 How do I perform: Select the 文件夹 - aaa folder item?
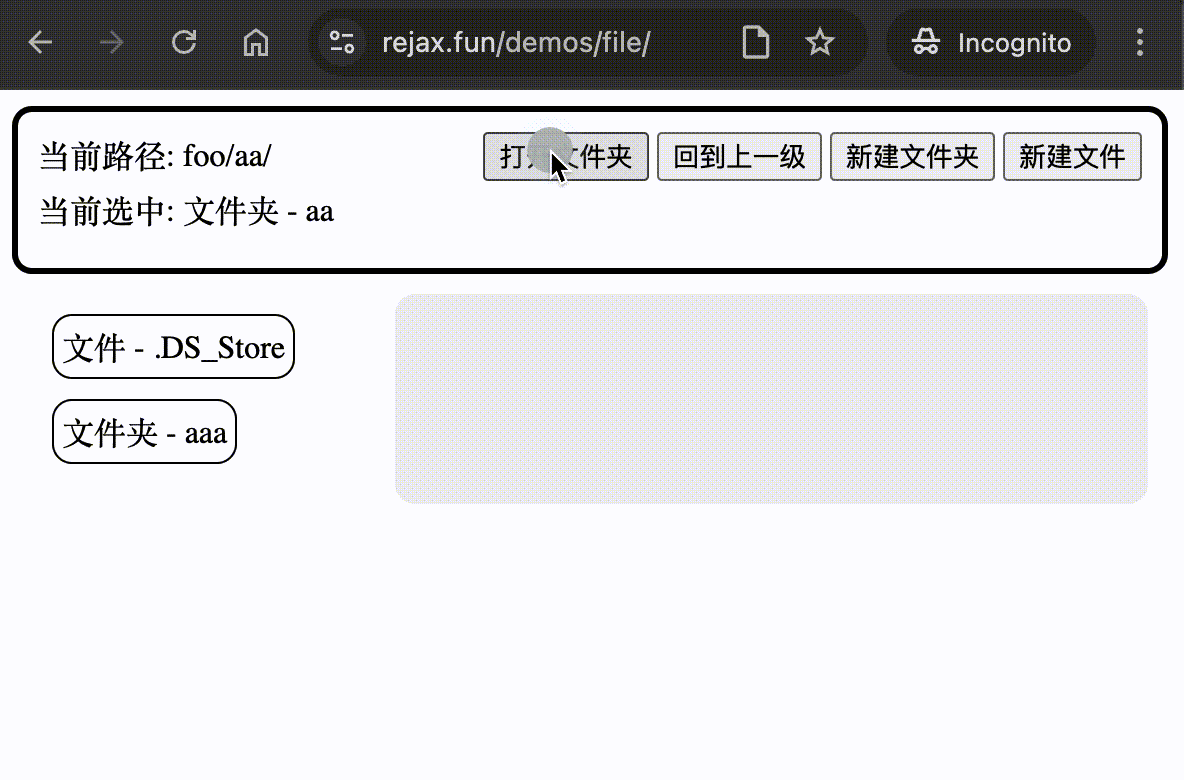pos(143,432)
